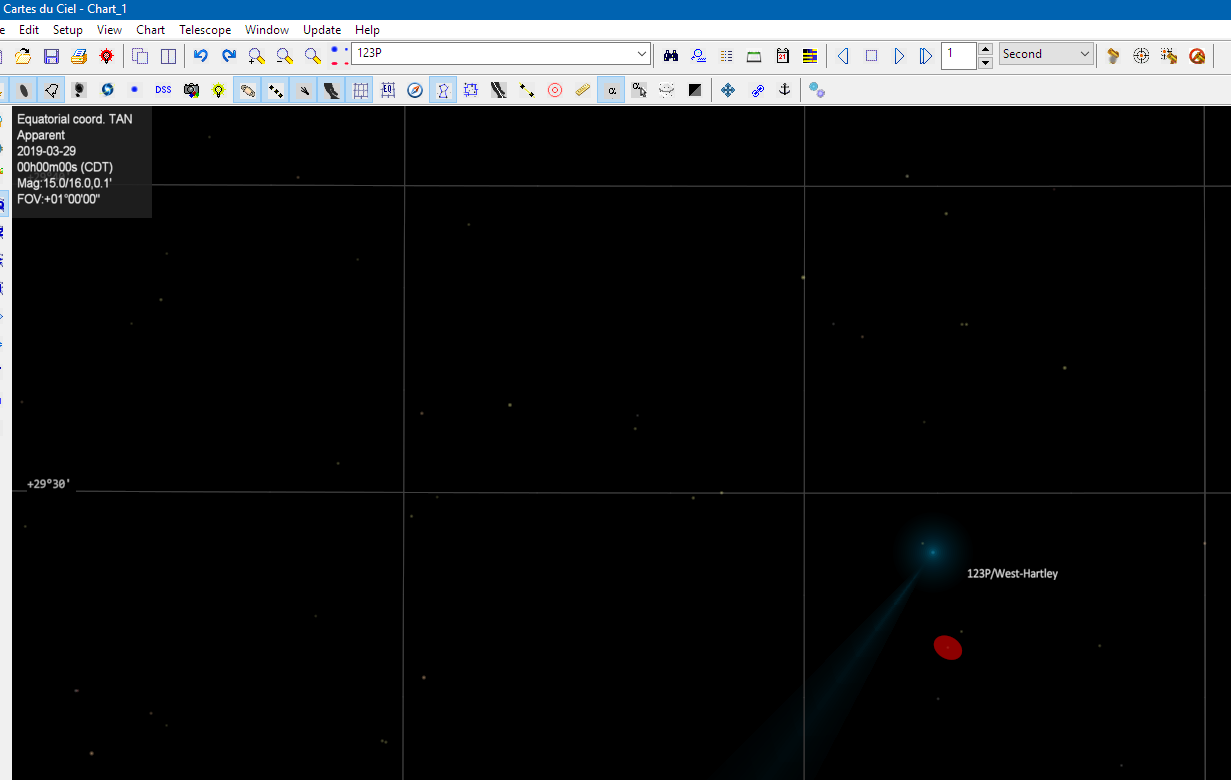Click the save chart floppy icon
Viewport: 1231px width, 780px height.
[51, 56]
